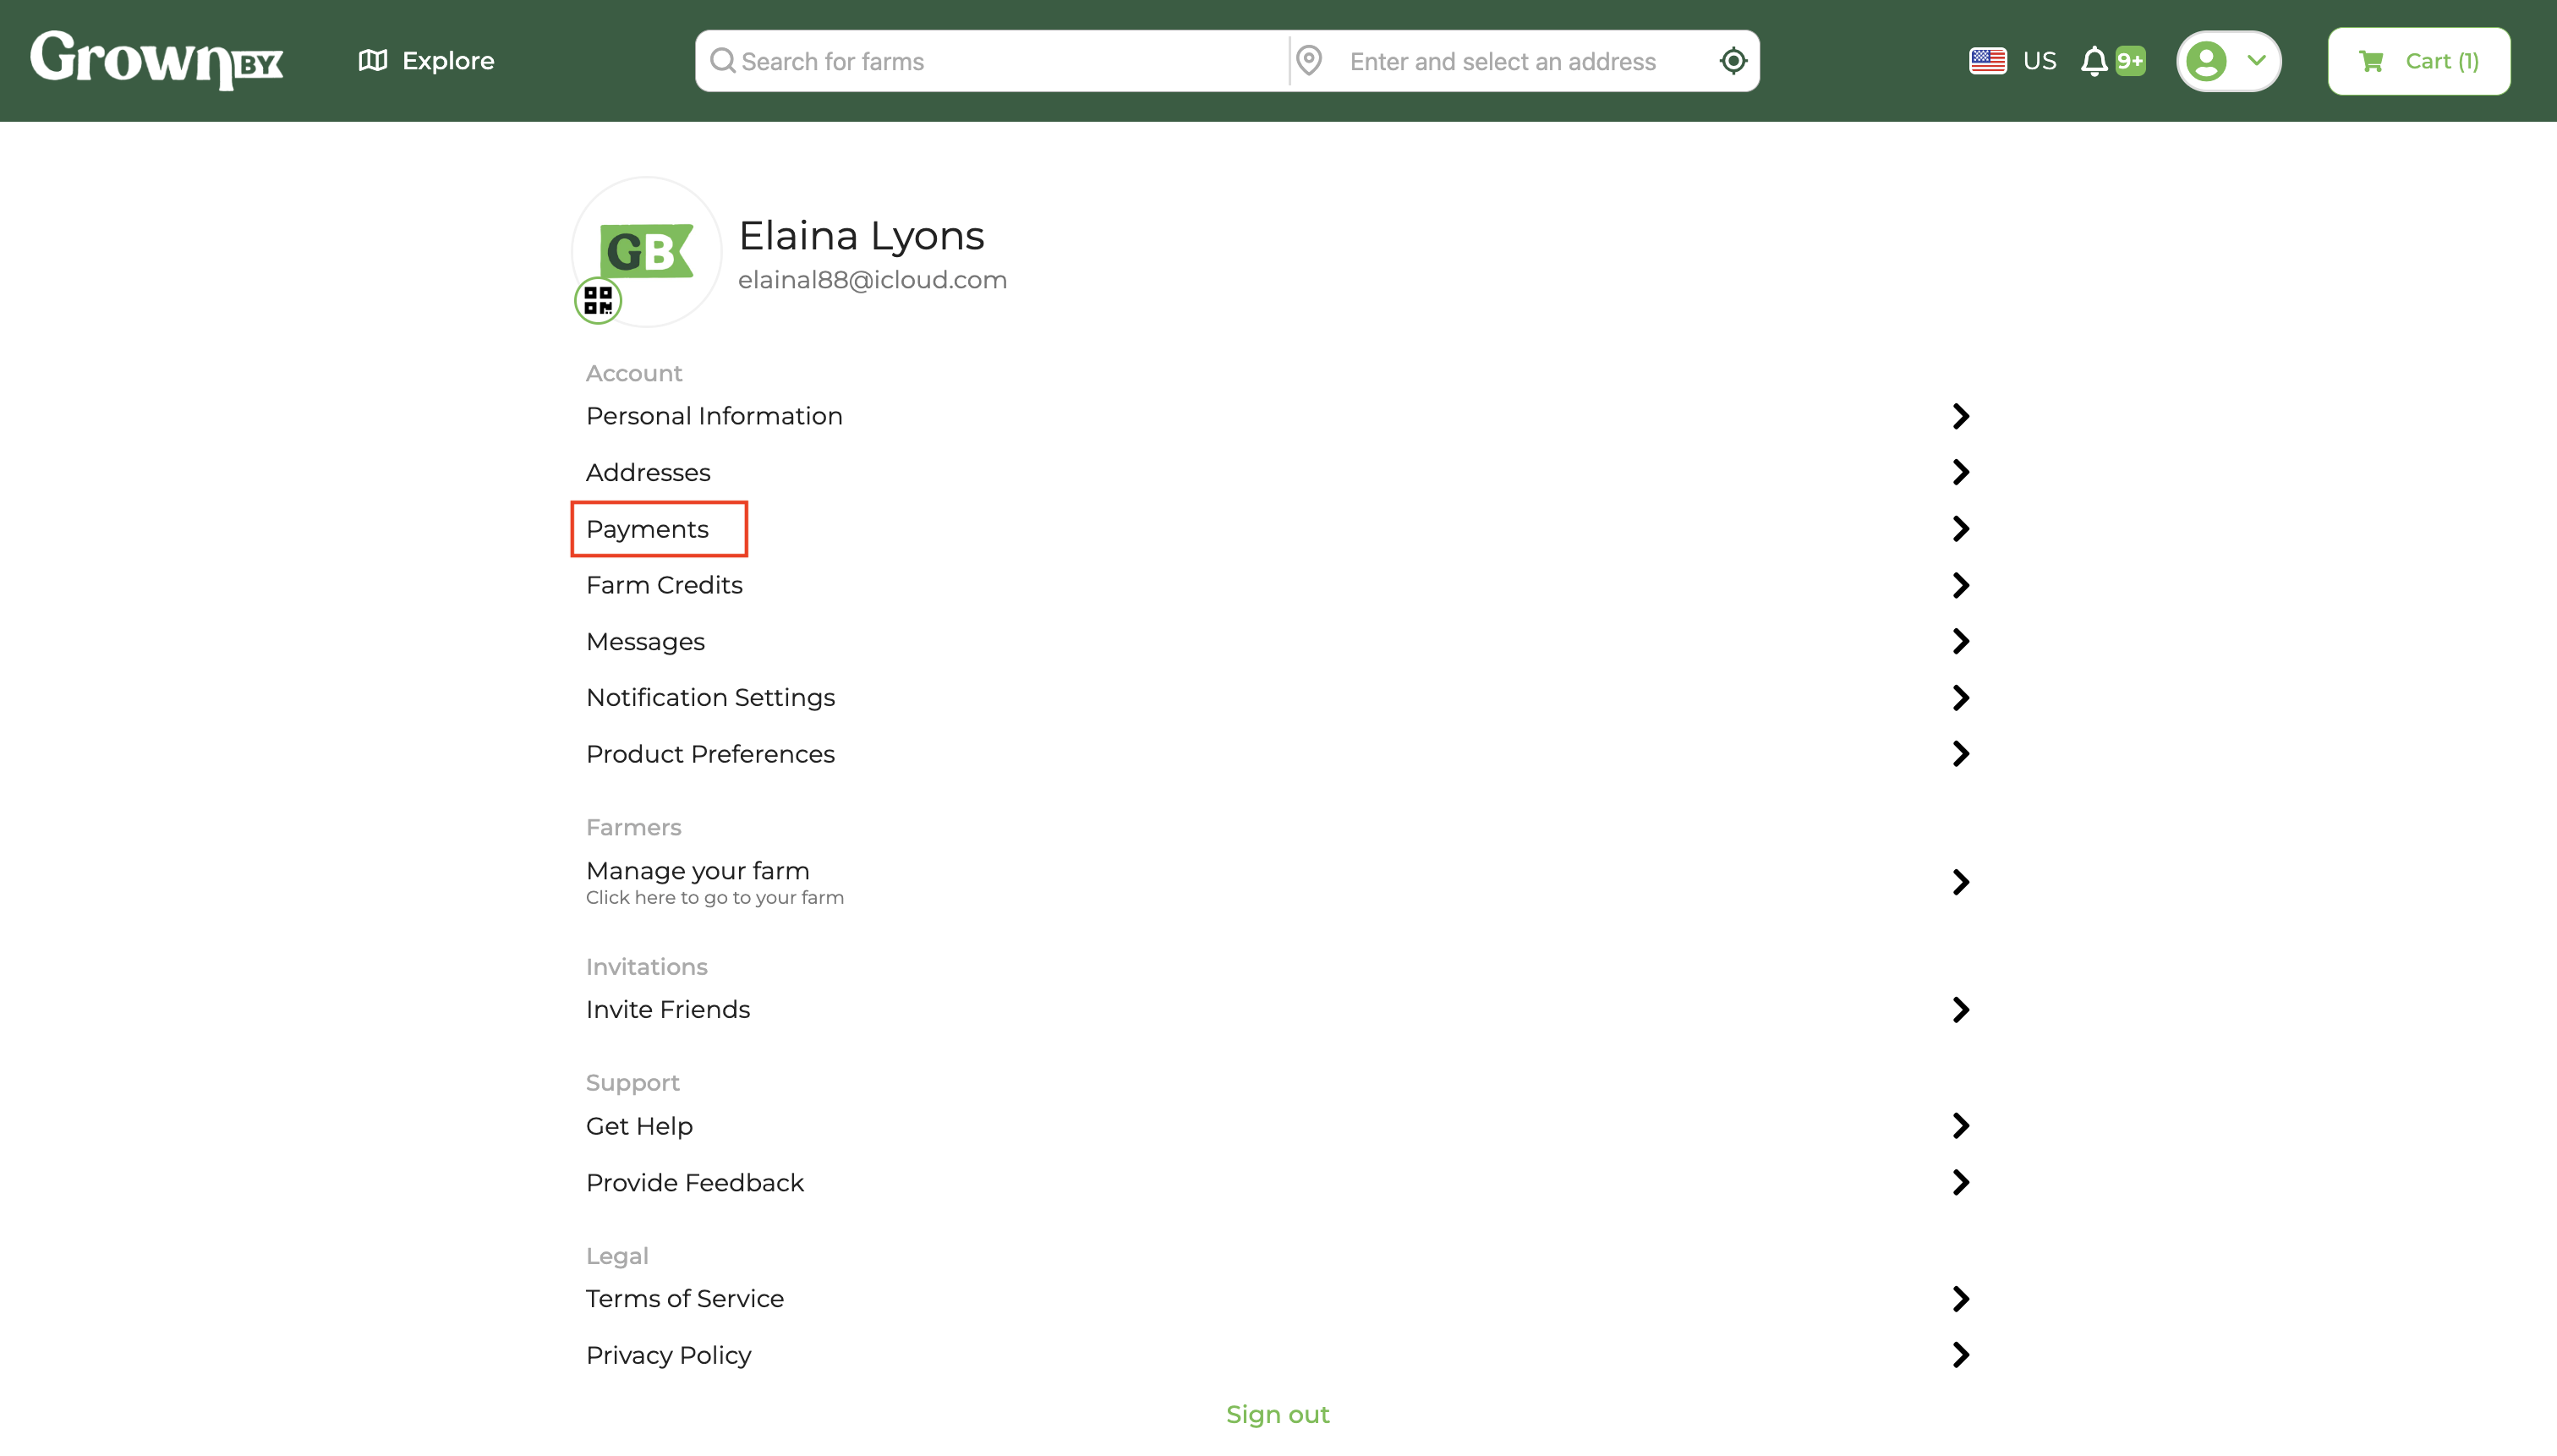
Task: Click chevron beside Product Preferences
Action: [1960, 754]
